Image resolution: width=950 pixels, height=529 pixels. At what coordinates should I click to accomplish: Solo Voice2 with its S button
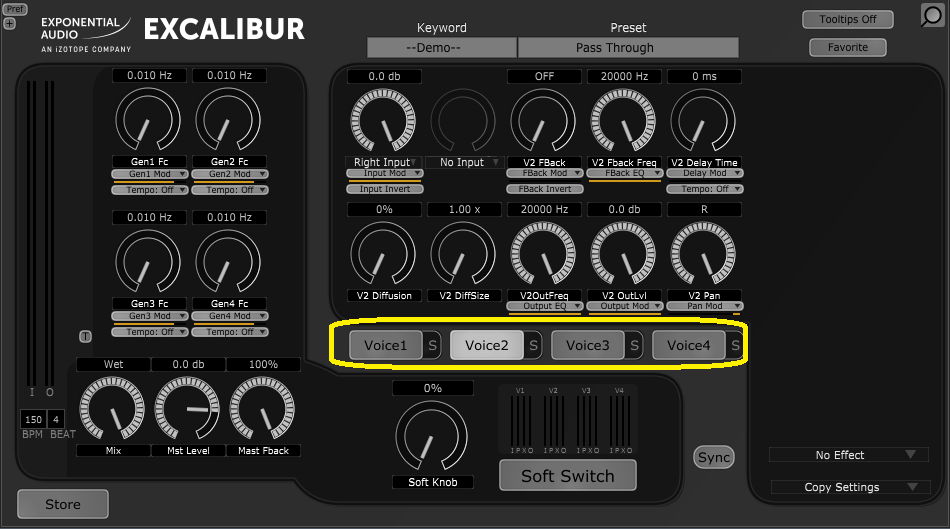[x=533, y=345]
